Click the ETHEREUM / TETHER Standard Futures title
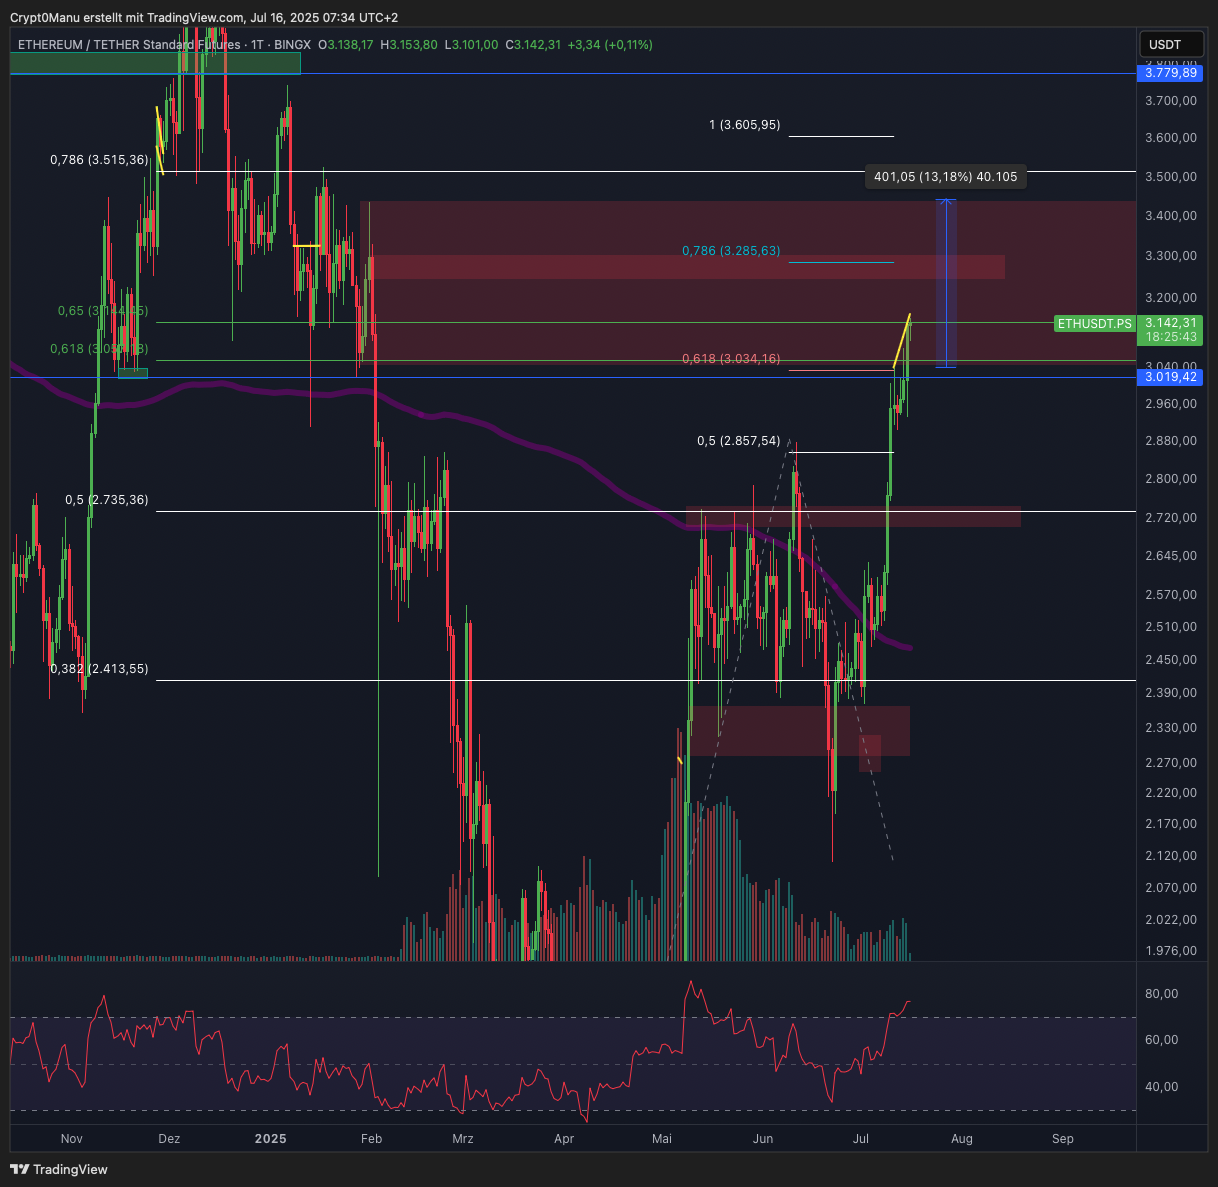Screen dimensions: 1218x1187 (x=129, y=45)
